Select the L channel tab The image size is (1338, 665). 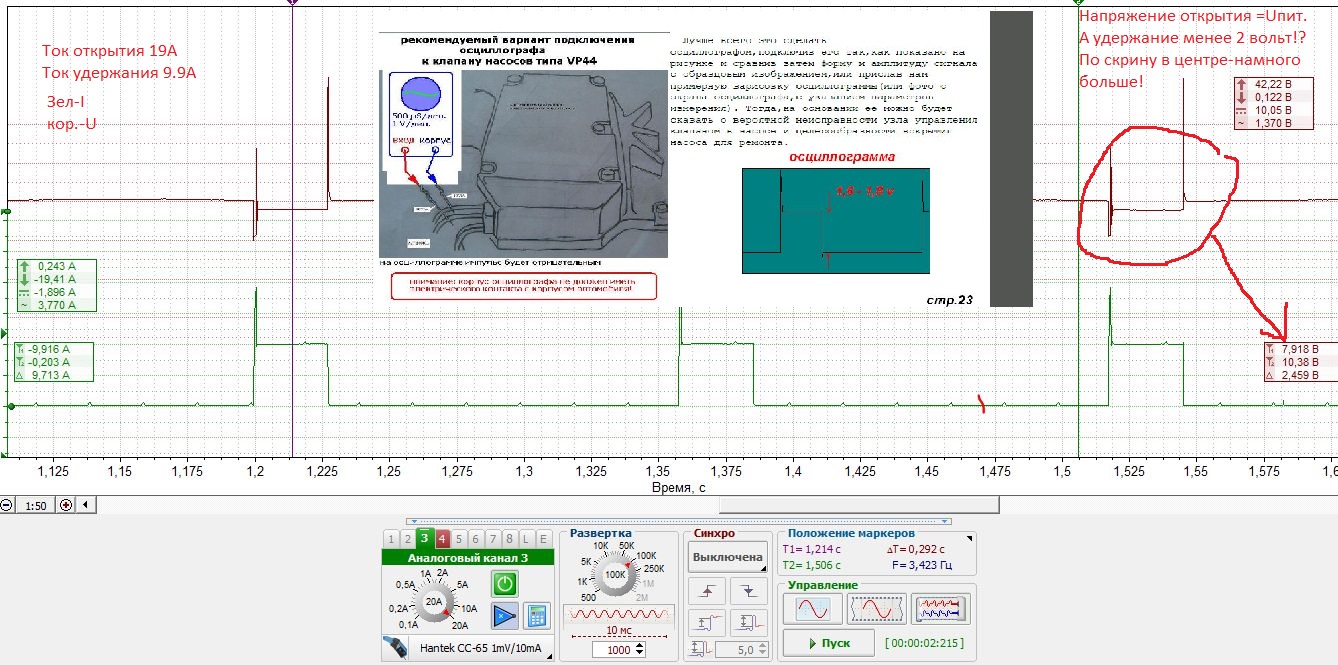(x=528, y=538)
